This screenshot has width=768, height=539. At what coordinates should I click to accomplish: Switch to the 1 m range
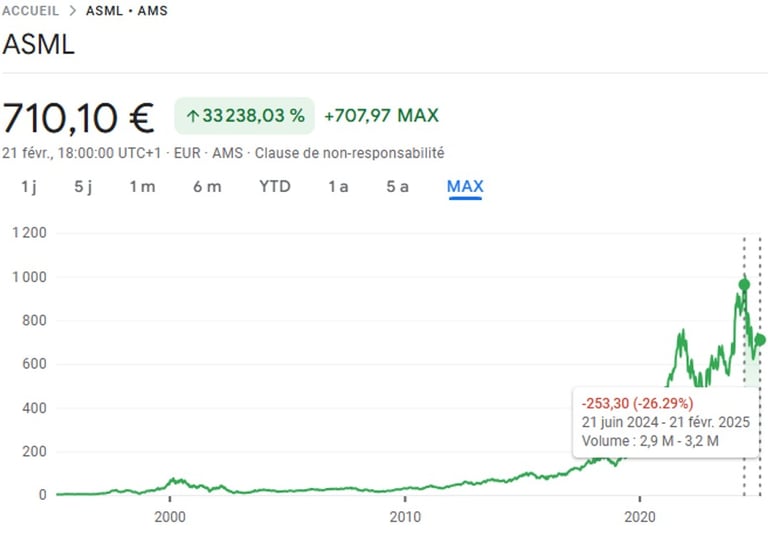coord(143,187)
